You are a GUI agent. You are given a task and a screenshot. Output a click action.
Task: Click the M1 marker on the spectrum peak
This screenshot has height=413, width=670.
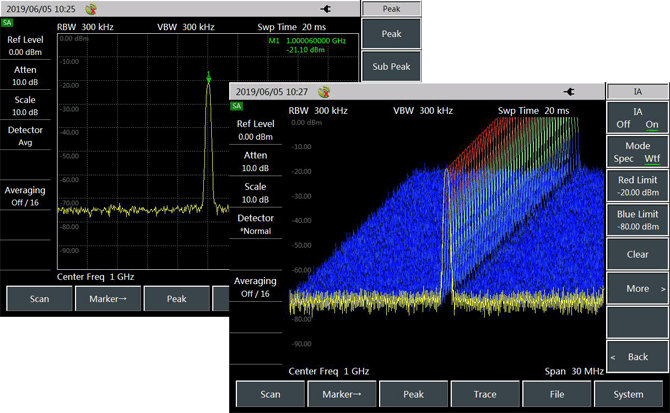point(209,77)
